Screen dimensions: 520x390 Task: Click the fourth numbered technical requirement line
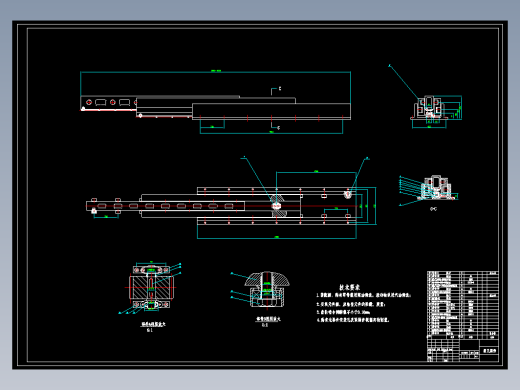[353, 320]
